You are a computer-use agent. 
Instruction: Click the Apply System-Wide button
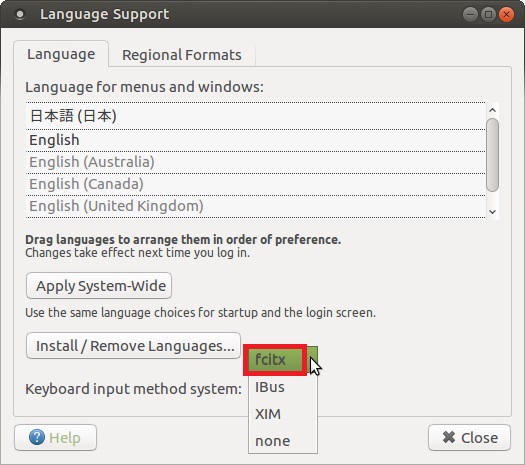tap(99, 286)
